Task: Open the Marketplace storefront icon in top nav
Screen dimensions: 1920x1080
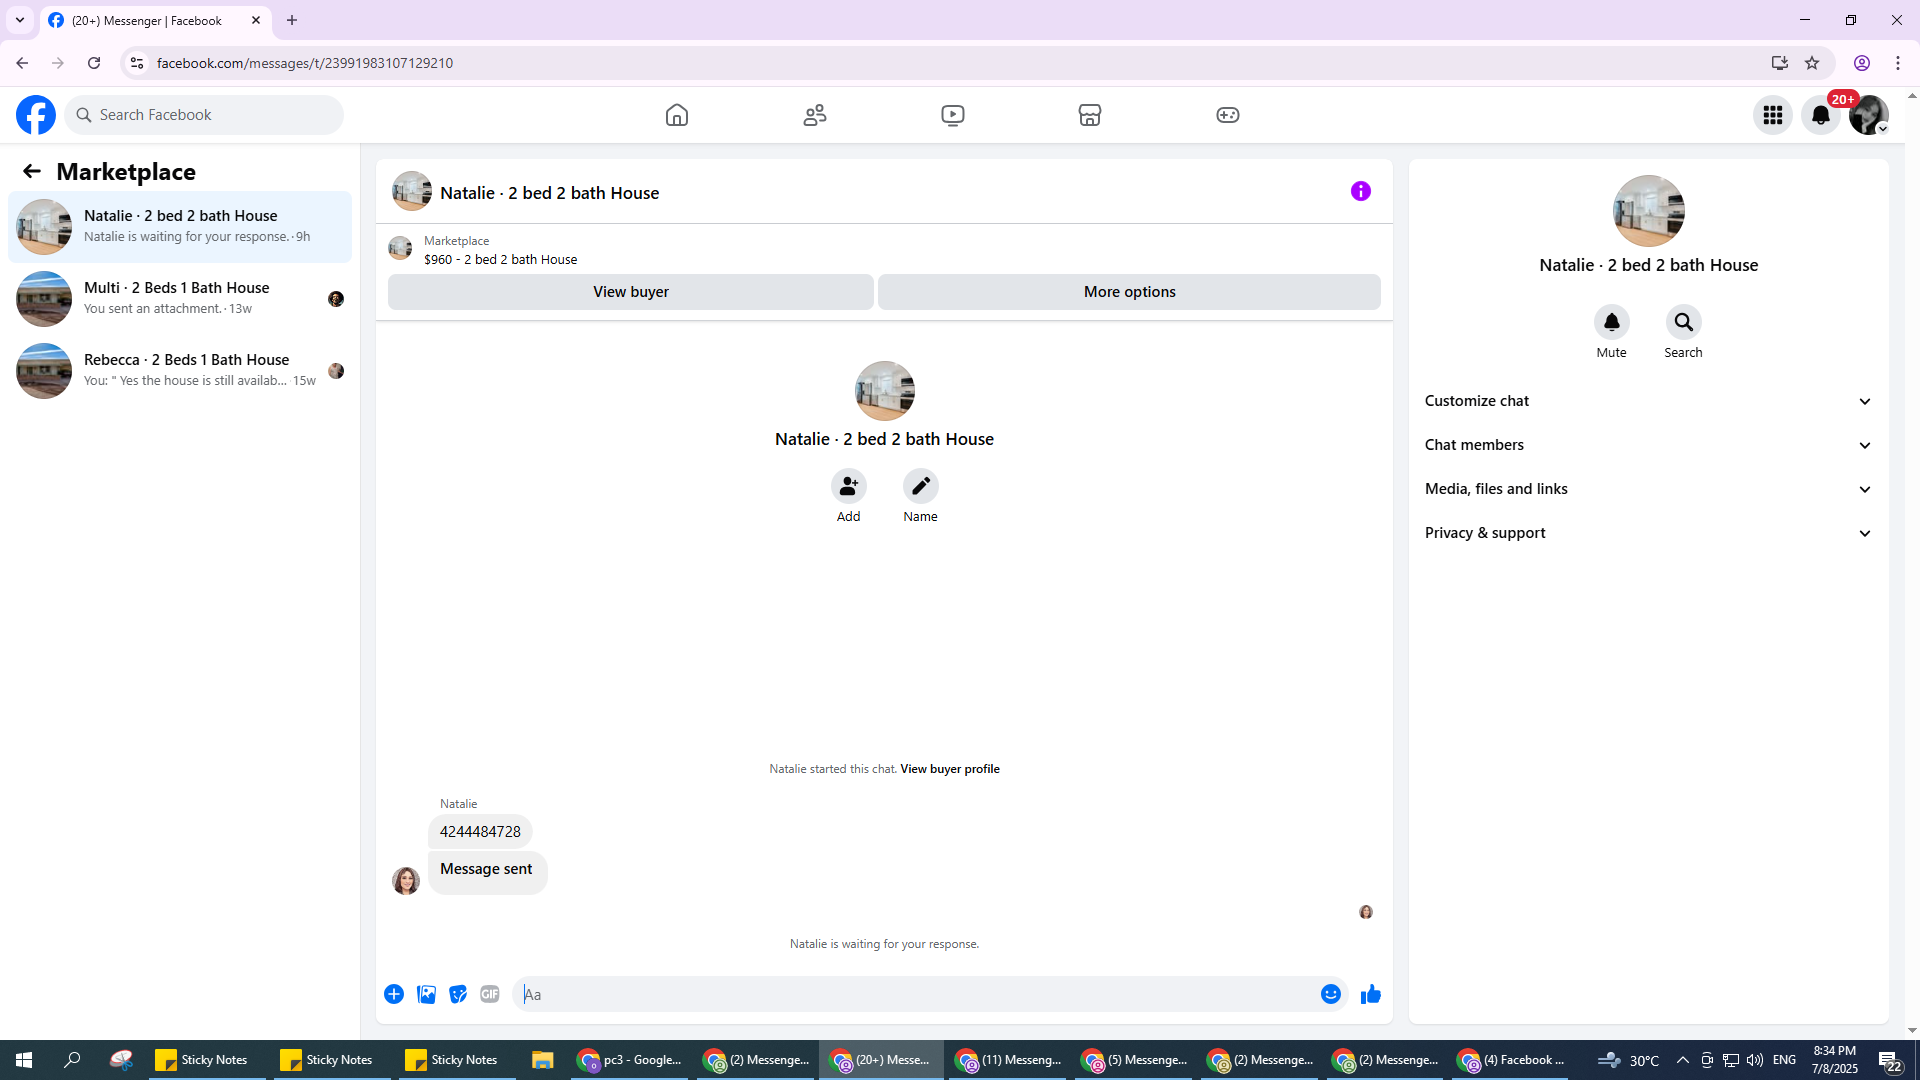Action: tap(1090, 115)
